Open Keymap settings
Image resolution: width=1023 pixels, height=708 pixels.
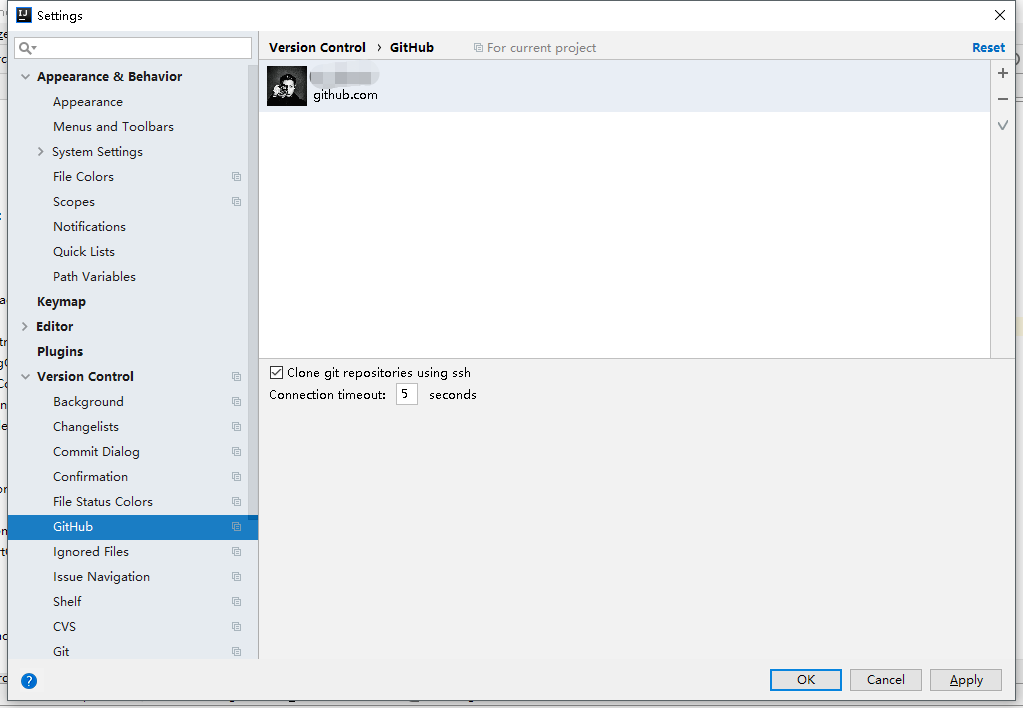61,301
